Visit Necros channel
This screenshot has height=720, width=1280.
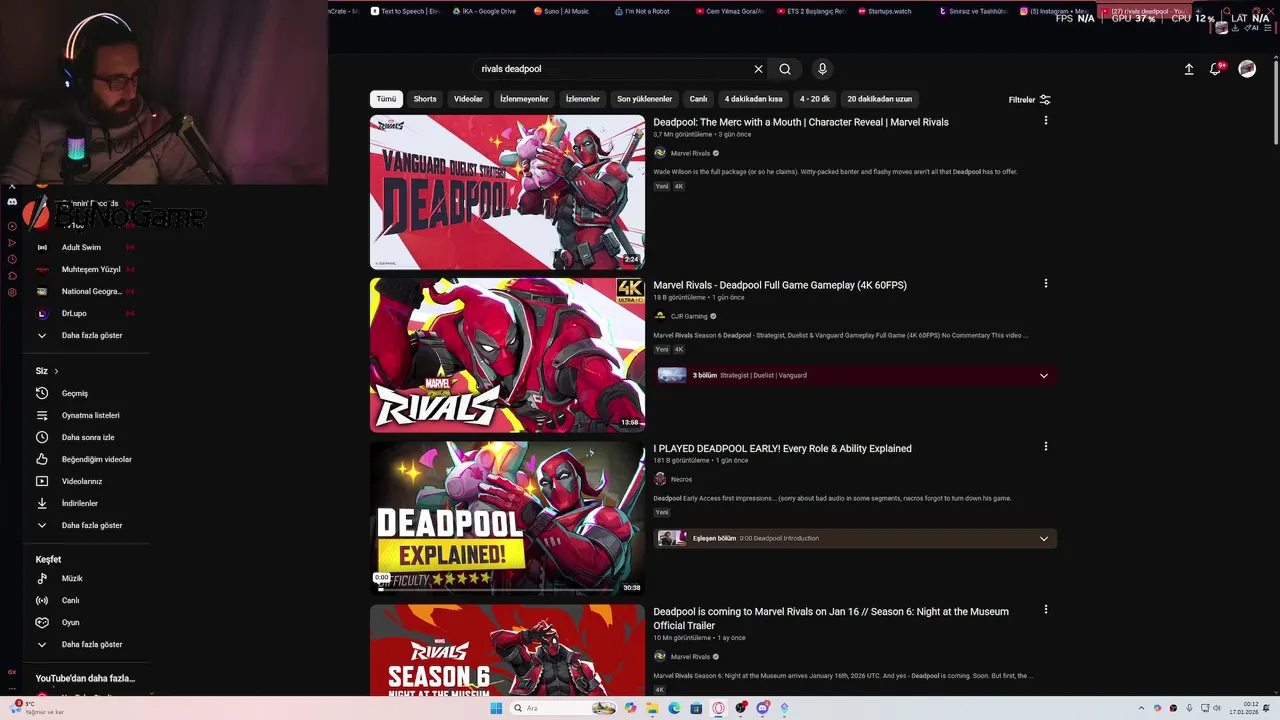coord(681,479)
